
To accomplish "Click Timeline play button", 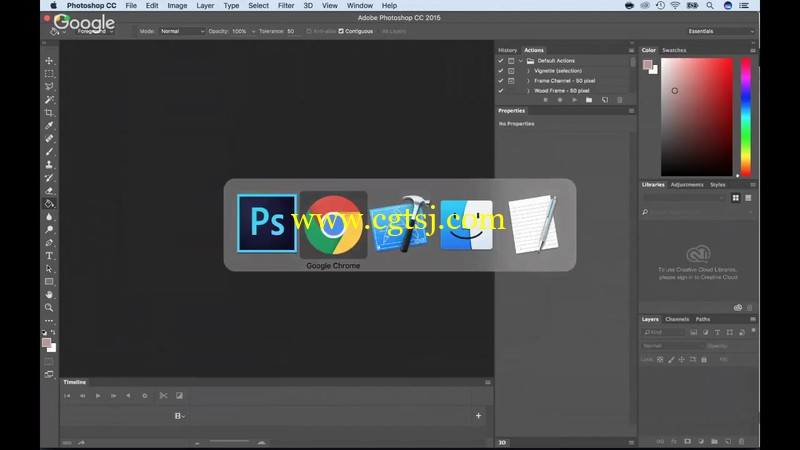I will pos(98,395).
